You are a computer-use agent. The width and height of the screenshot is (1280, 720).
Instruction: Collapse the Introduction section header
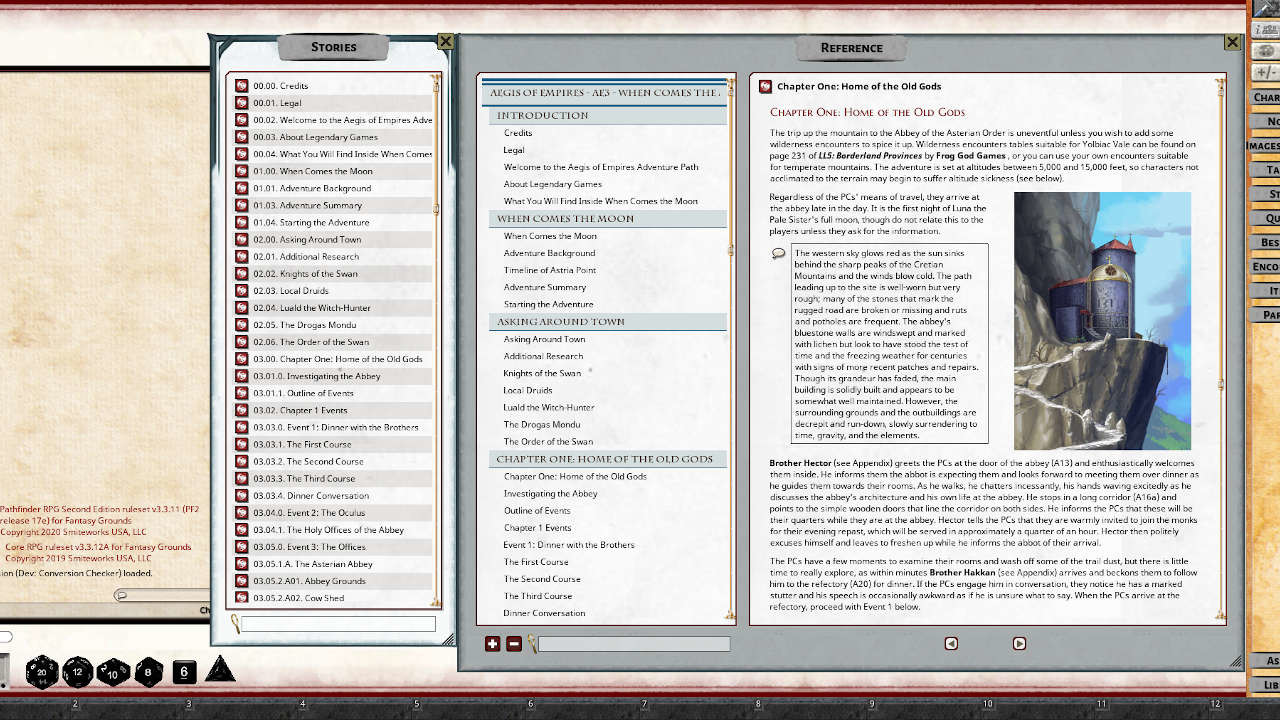pyautogui.click(x=606, y=115)
